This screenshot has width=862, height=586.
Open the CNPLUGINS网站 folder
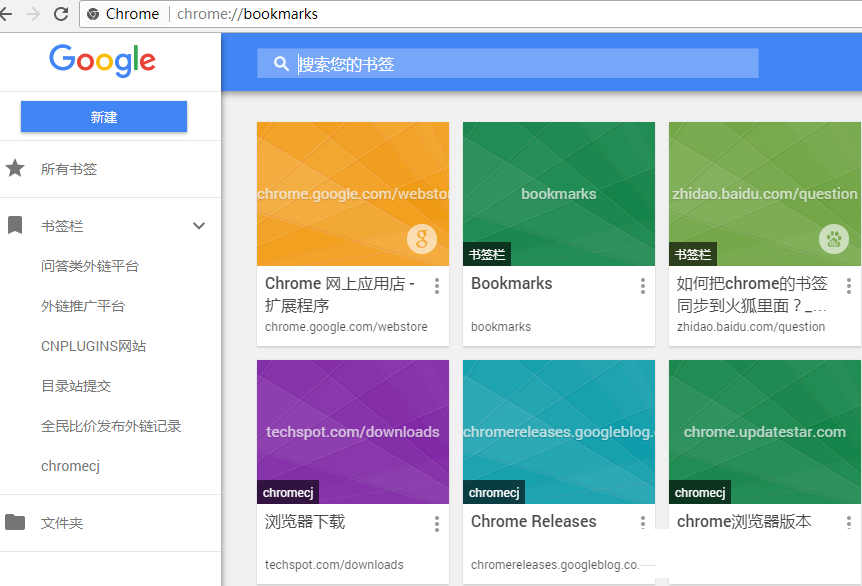(x=93, y=346)
